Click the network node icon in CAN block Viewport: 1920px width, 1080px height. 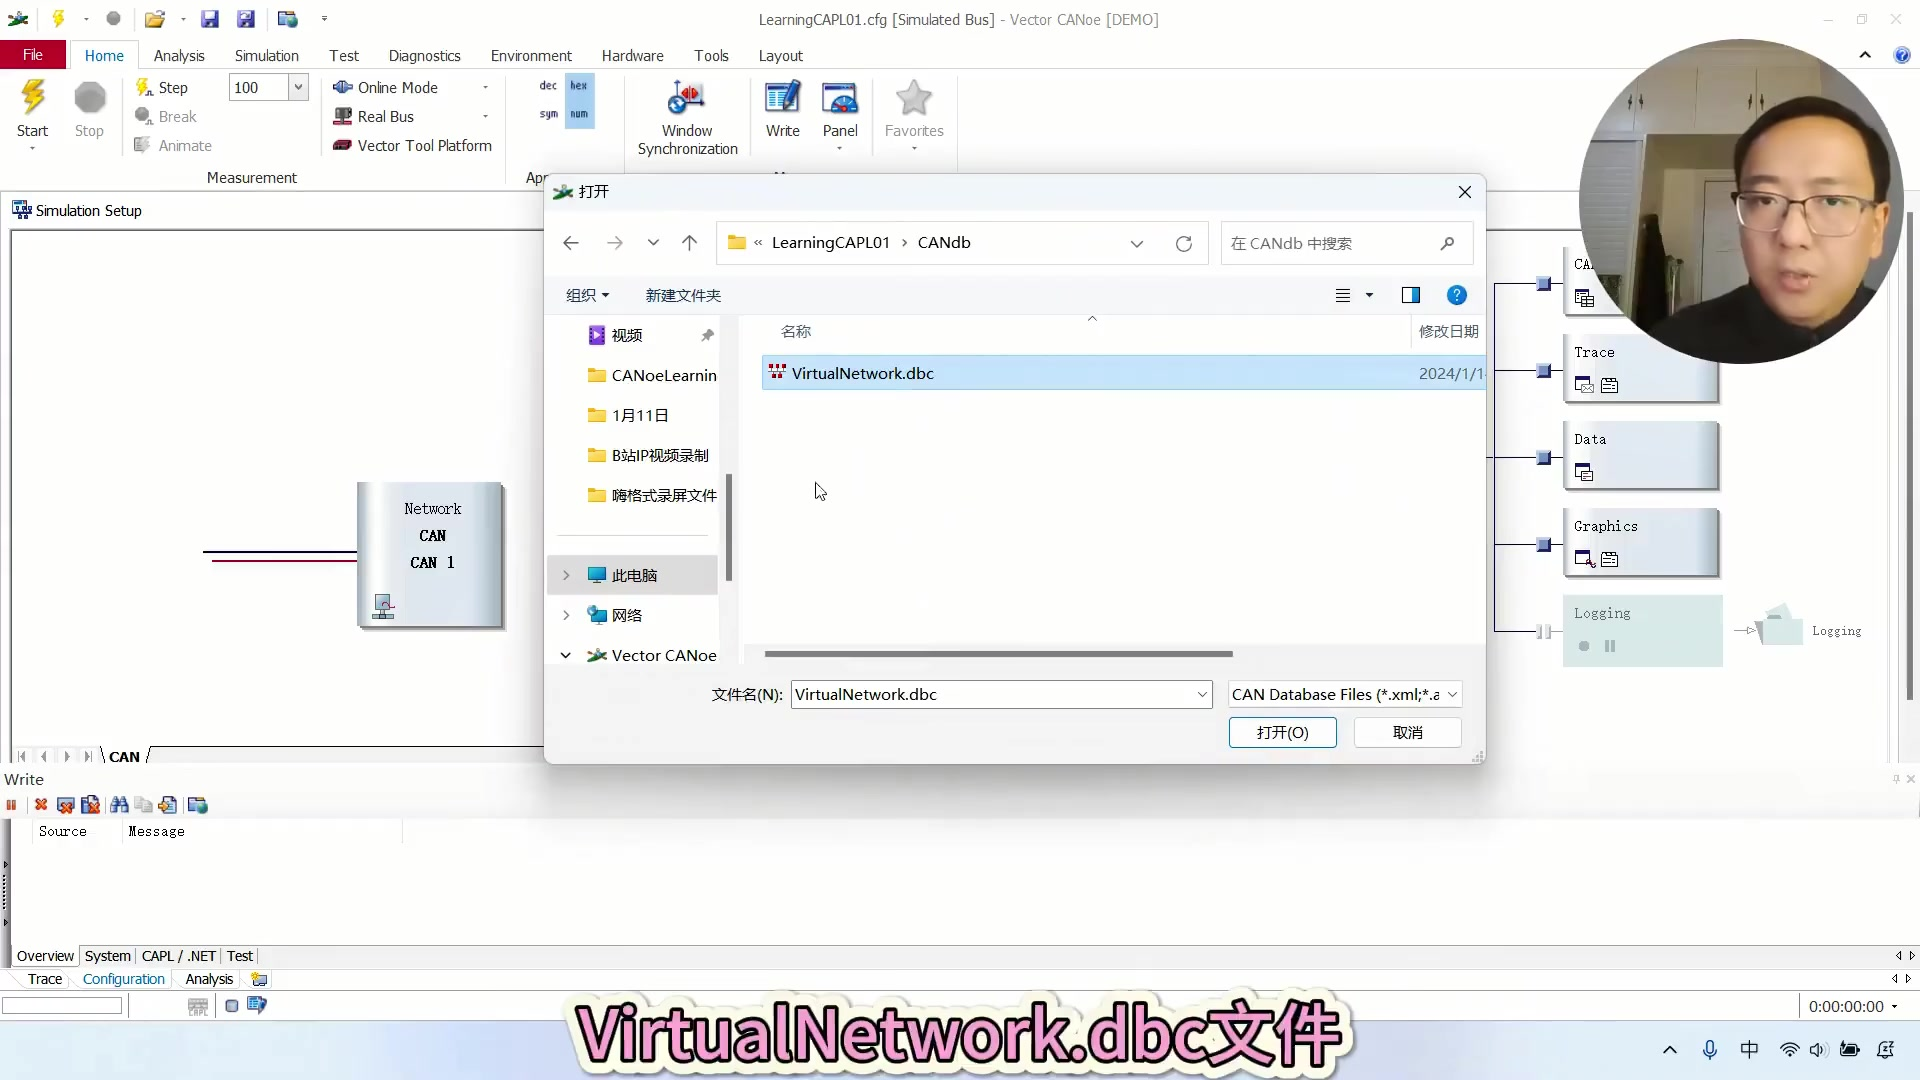click(383, 606)
